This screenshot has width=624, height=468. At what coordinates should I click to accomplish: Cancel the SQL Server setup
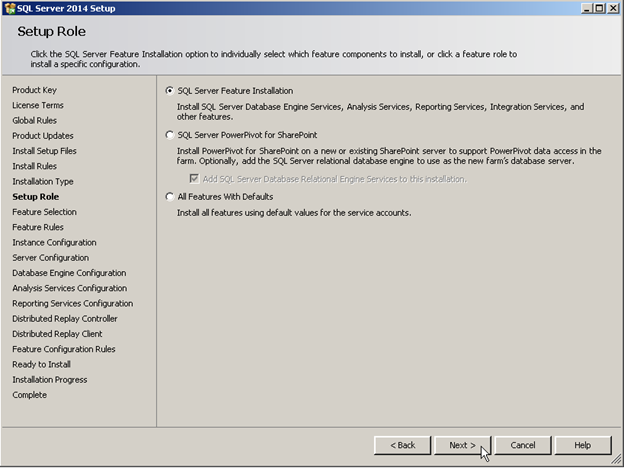523,445
